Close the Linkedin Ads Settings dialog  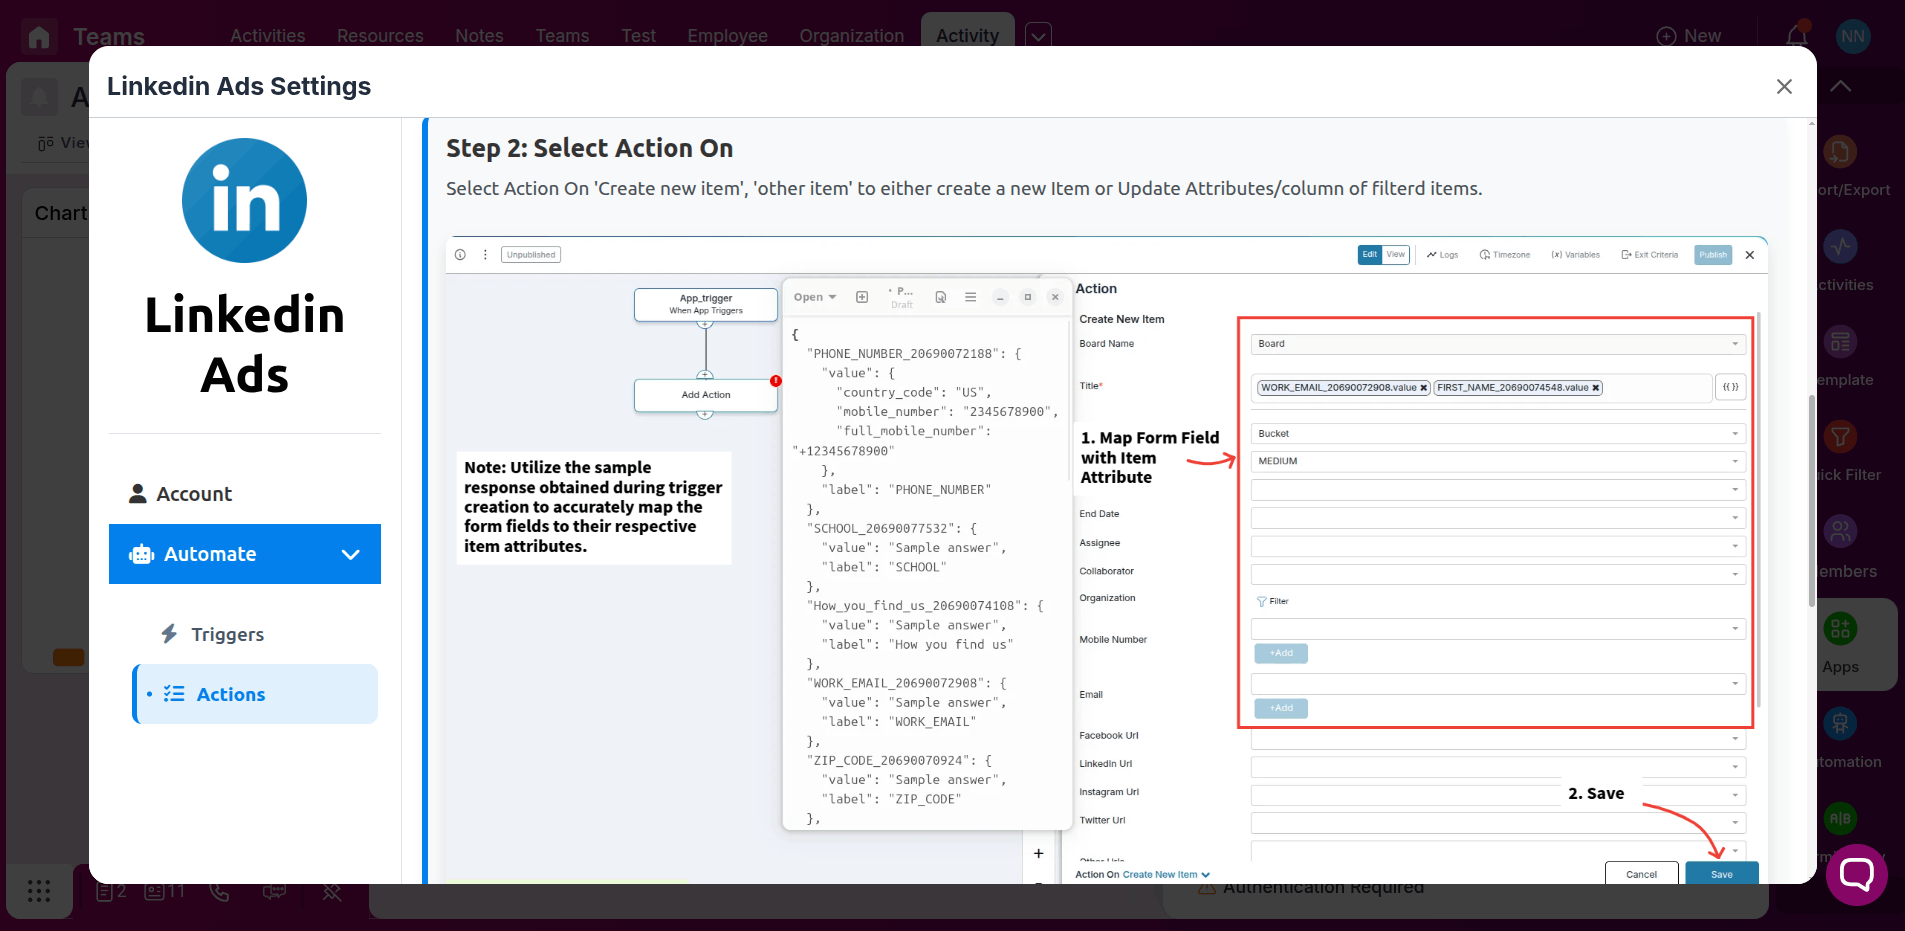pyautogui.click(x=1784, y=87)
